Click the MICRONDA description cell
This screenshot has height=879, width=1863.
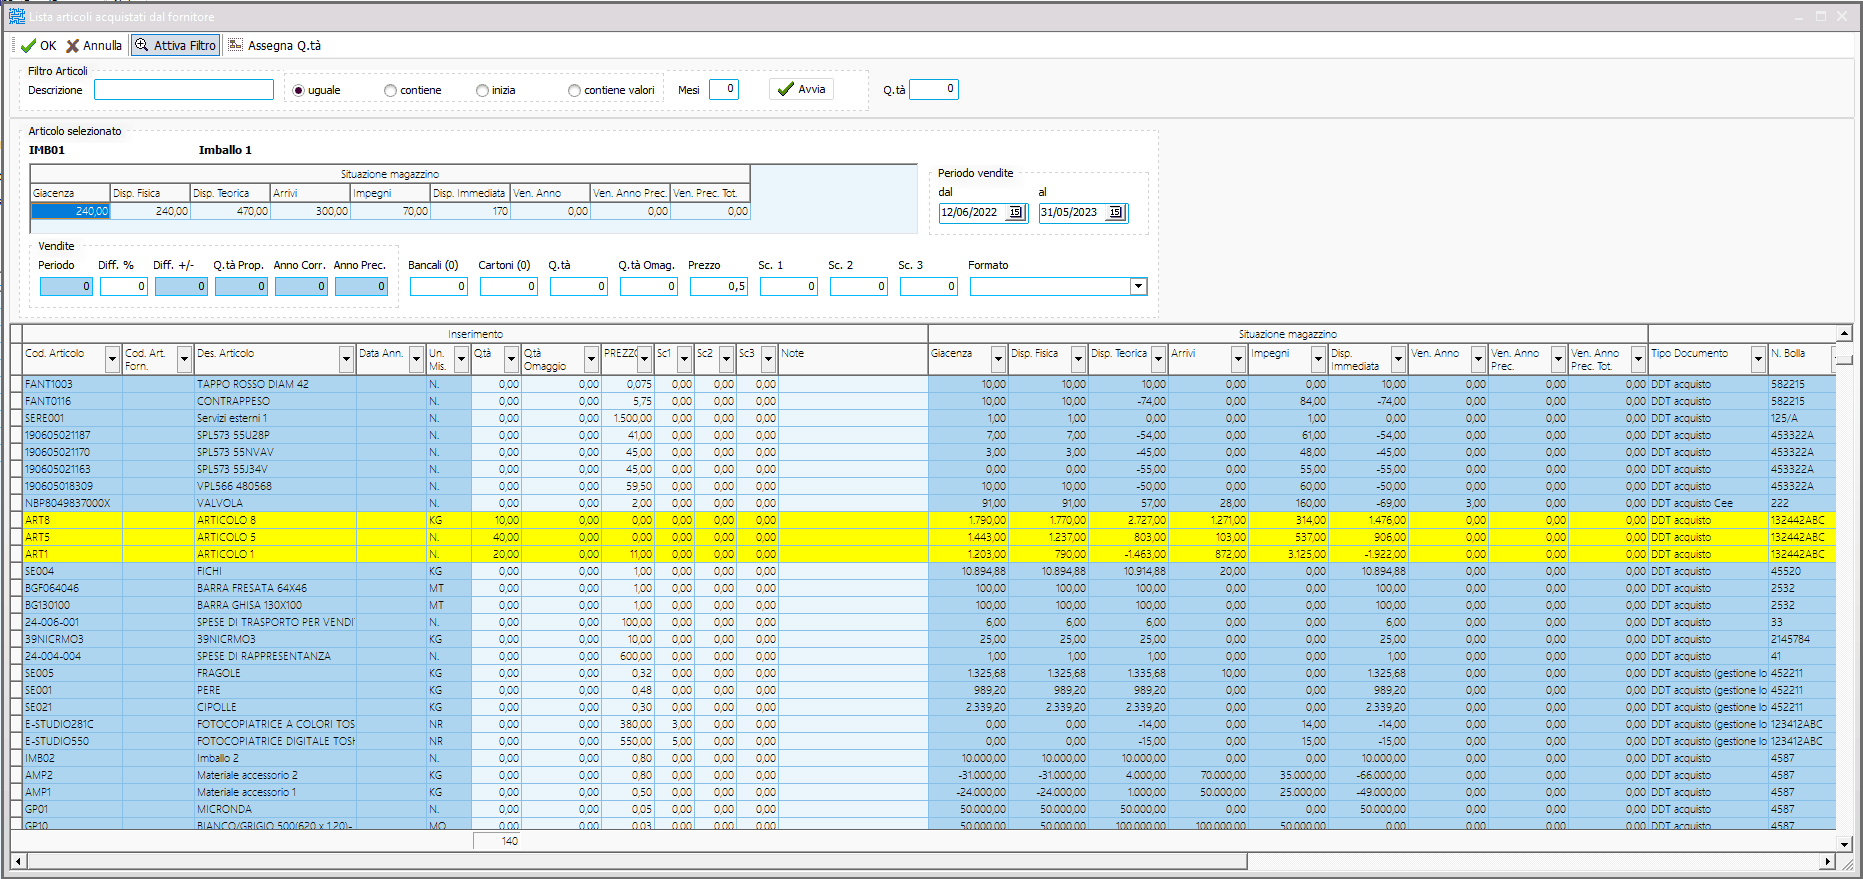coord(275,809)
